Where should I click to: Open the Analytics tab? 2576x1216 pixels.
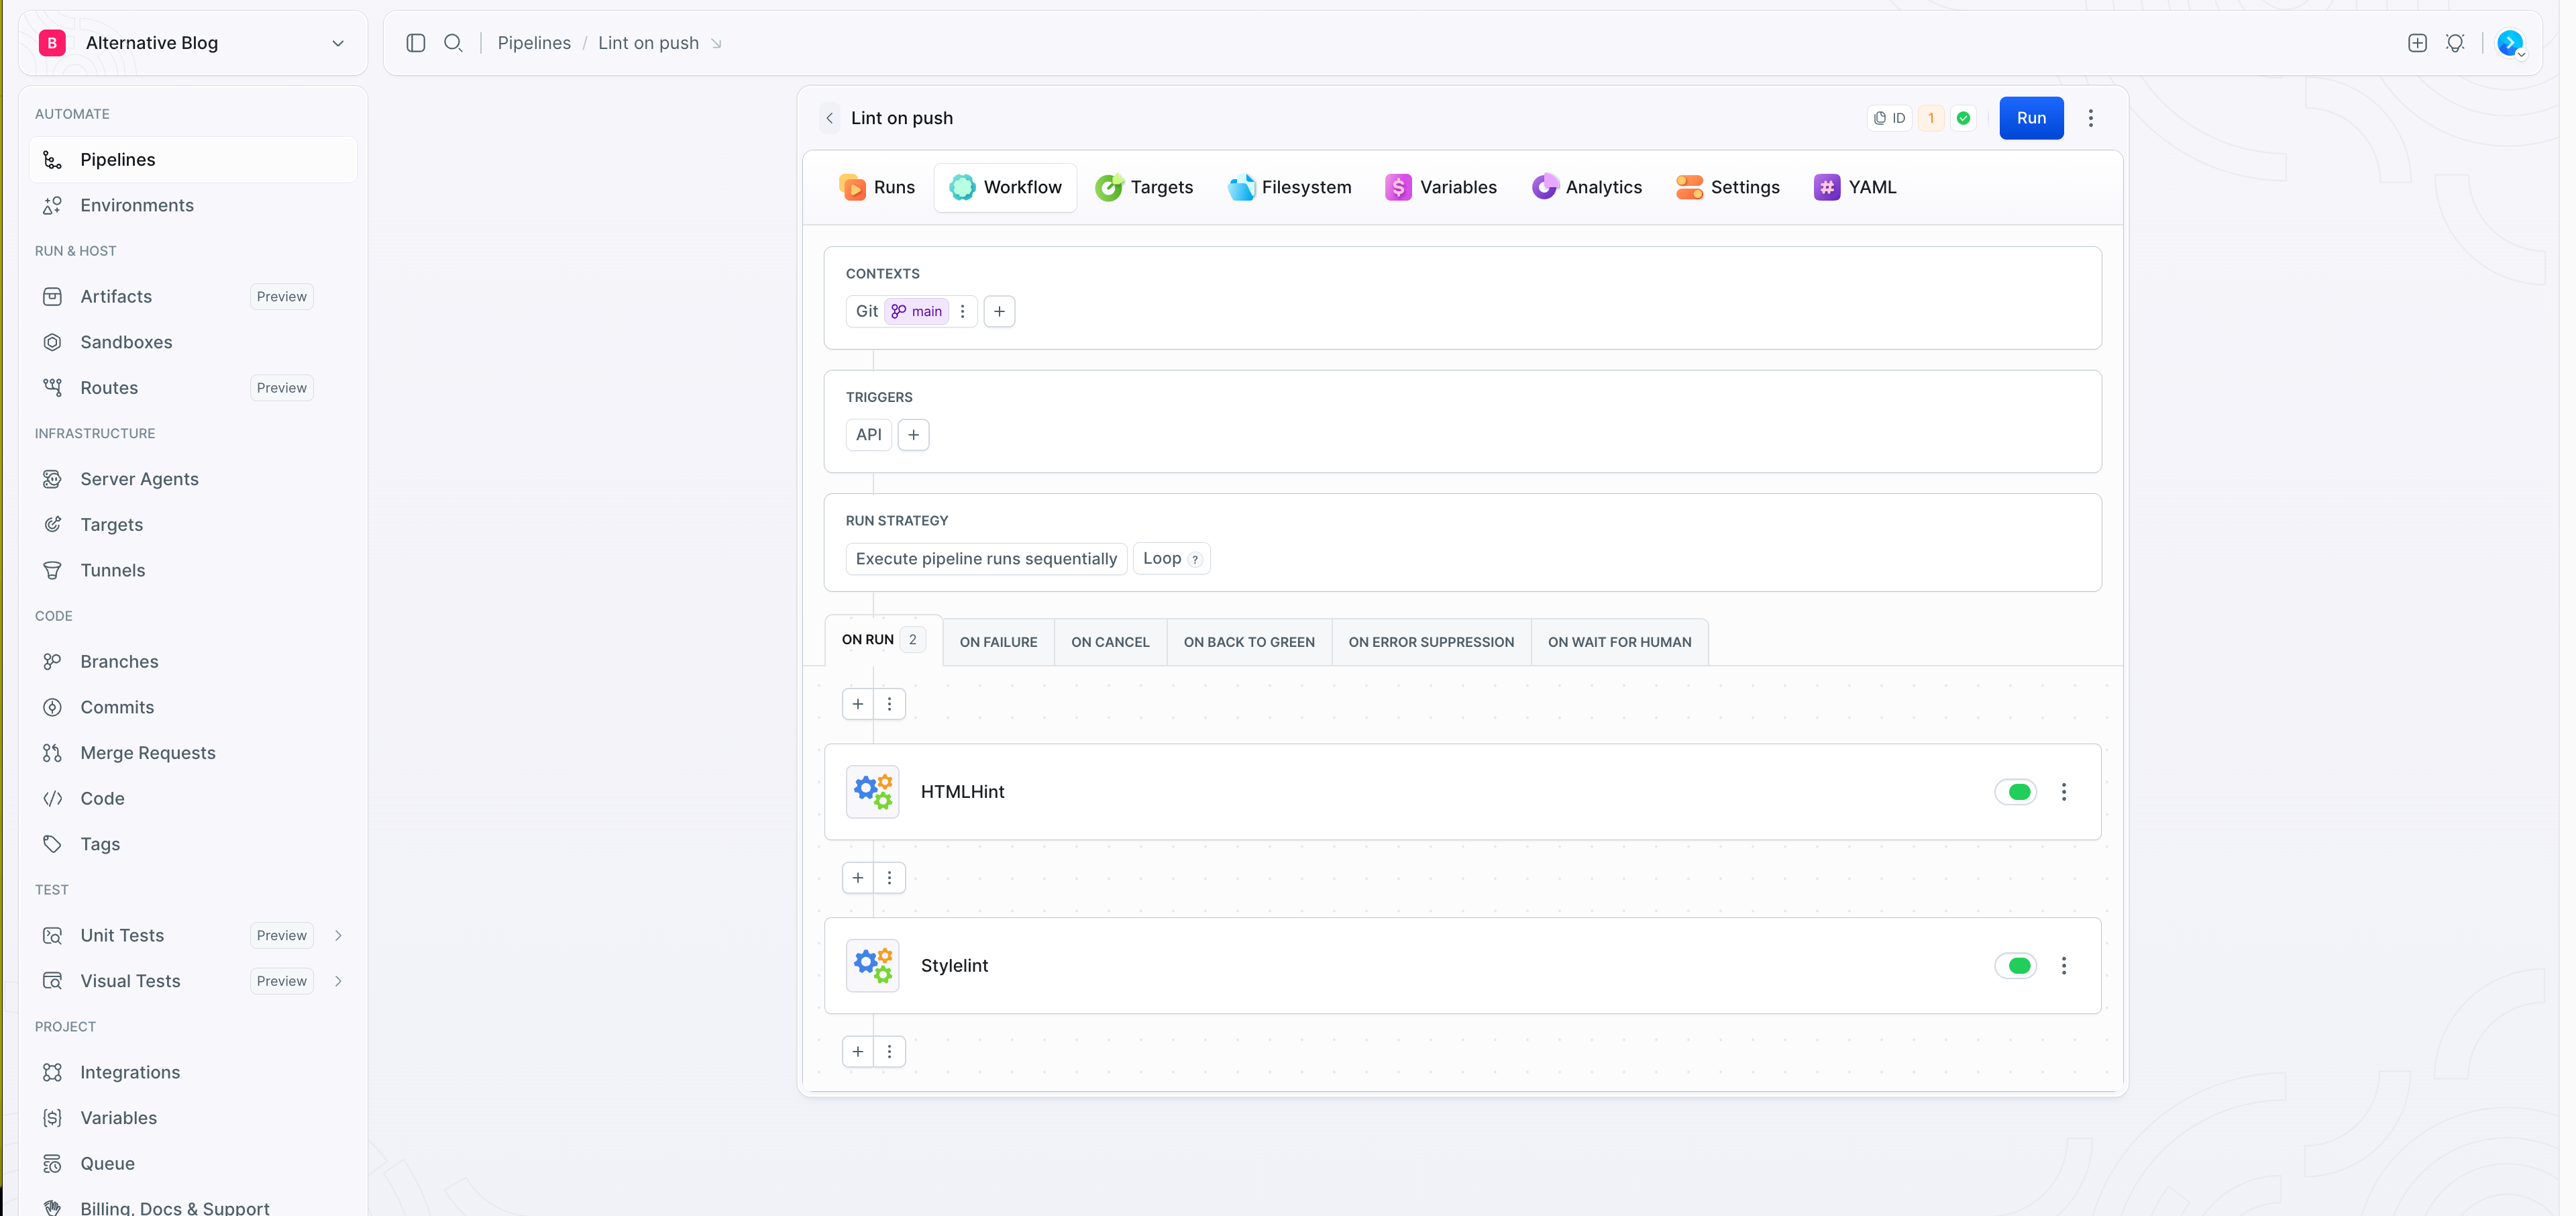(1587, 187)
